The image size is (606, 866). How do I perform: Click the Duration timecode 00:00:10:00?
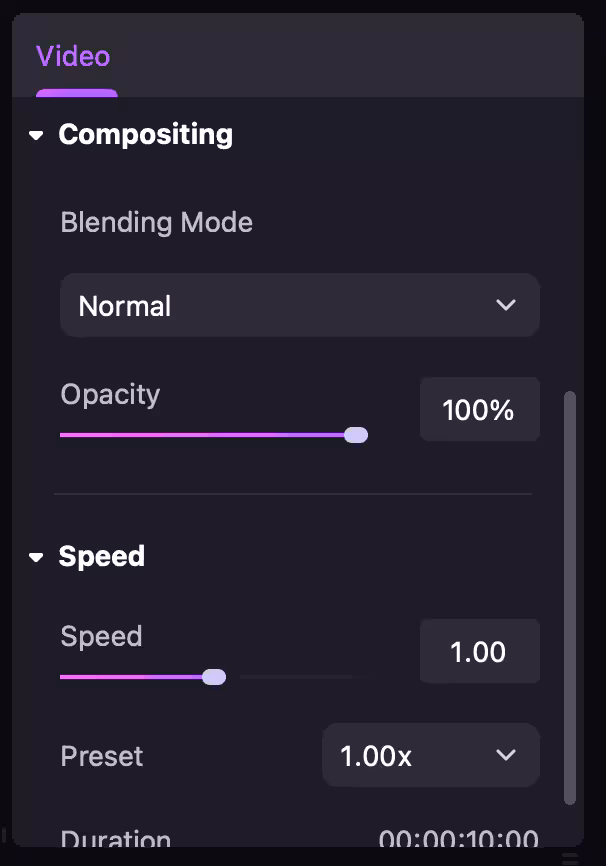pyautogui.click(x=458, y=840)
